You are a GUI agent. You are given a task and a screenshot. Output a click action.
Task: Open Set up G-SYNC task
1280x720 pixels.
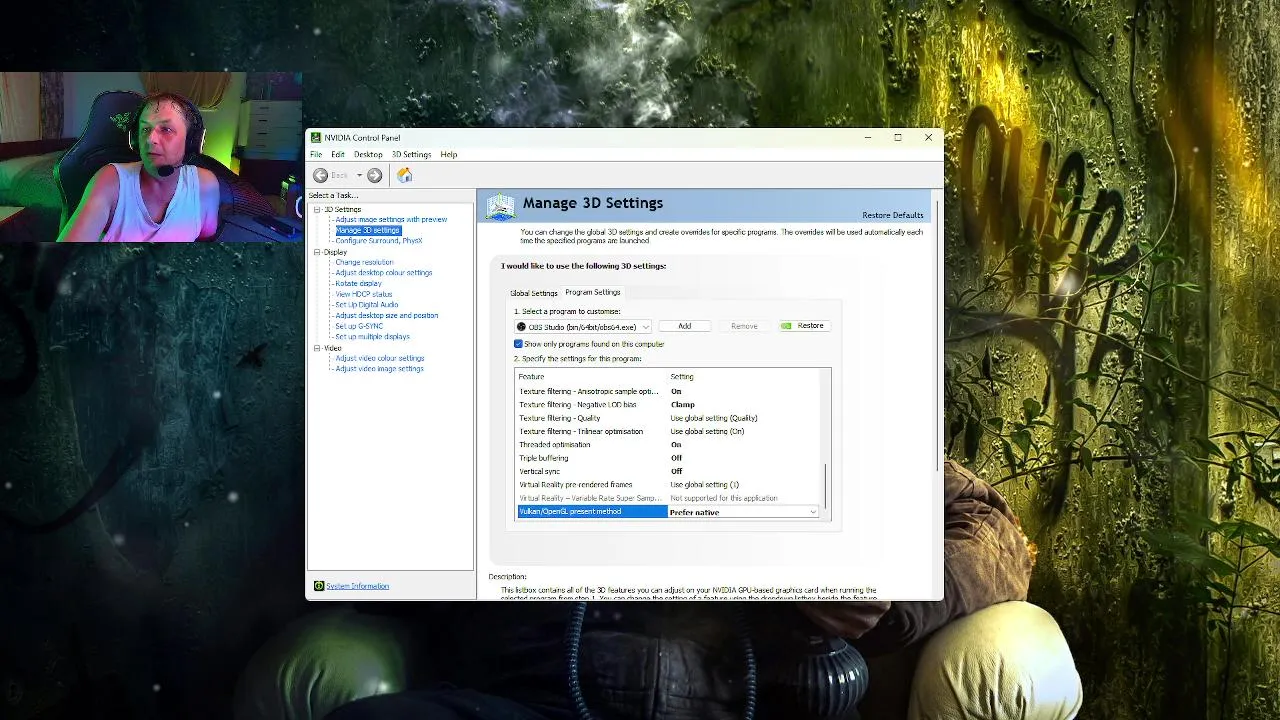[x=359, y=326]
